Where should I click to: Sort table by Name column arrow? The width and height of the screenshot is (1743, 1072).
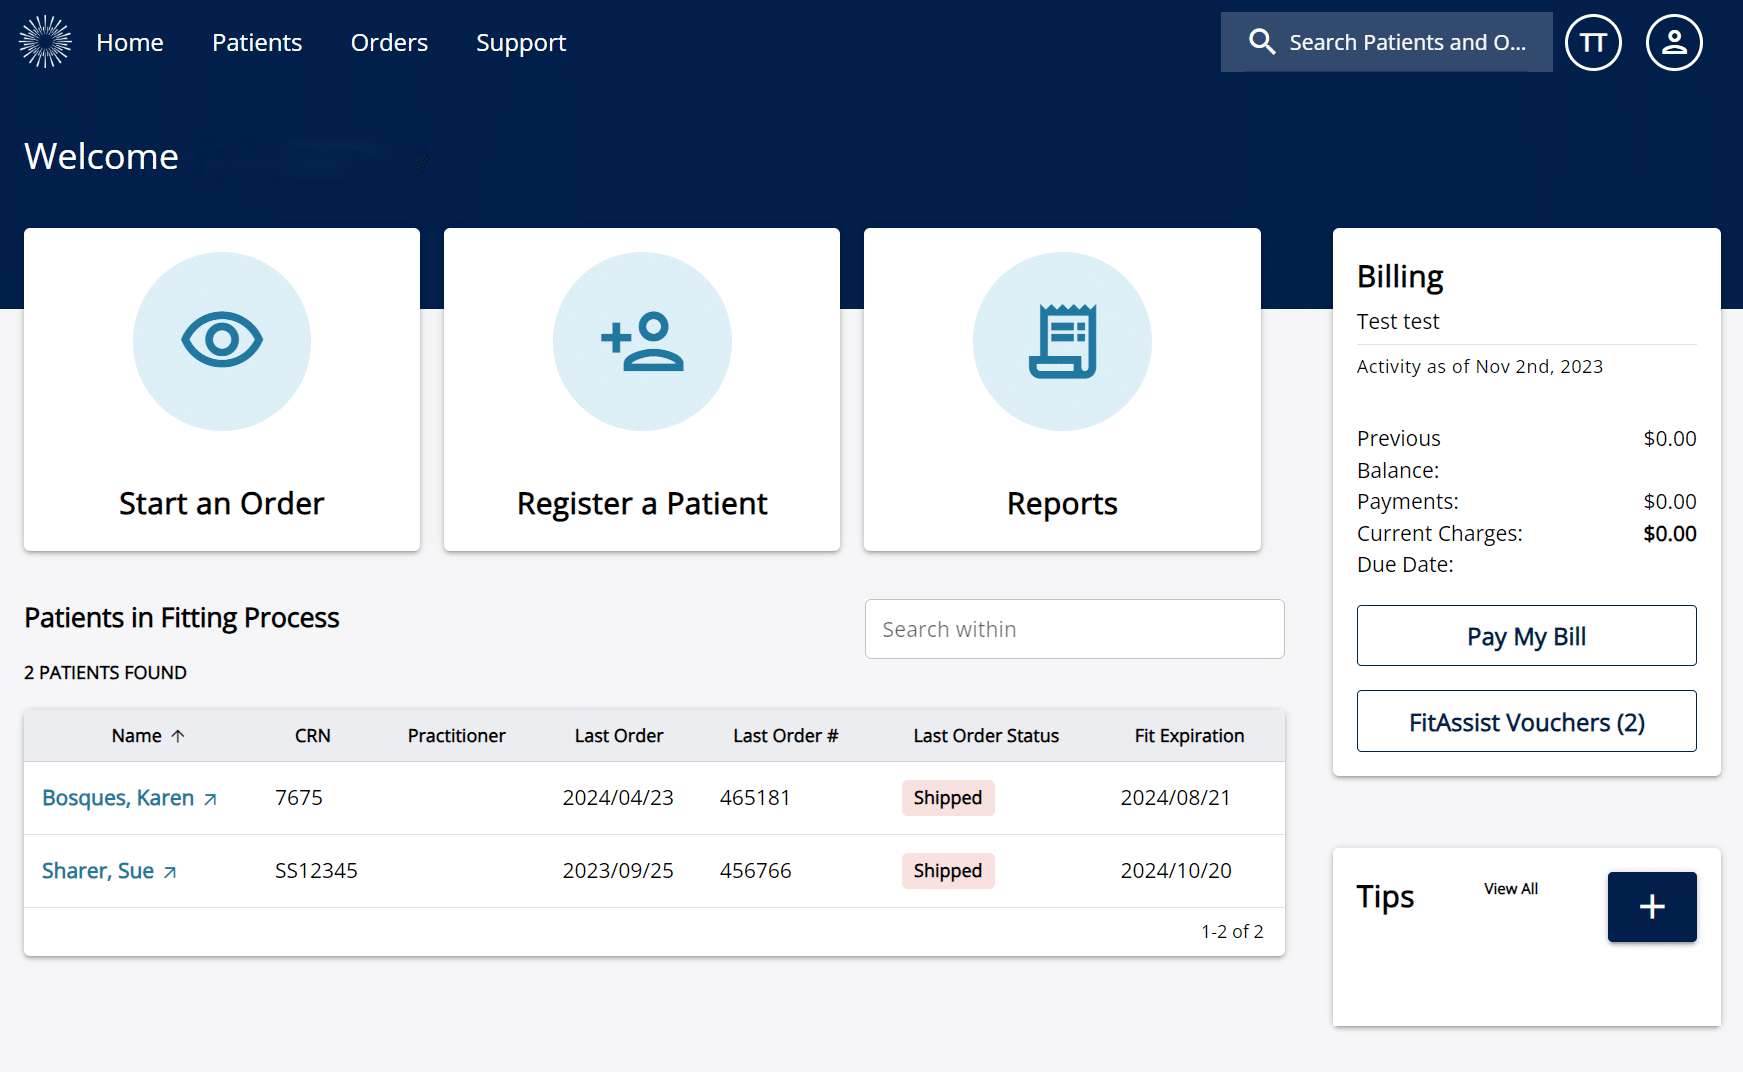tap(178, 736)
